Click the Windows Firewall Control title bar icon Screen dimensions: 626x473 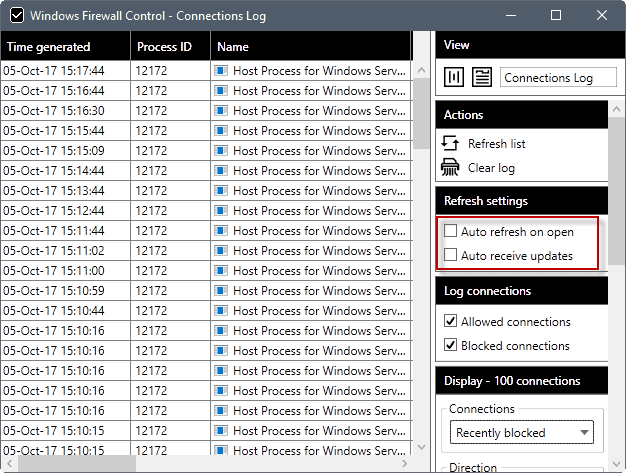17,16
